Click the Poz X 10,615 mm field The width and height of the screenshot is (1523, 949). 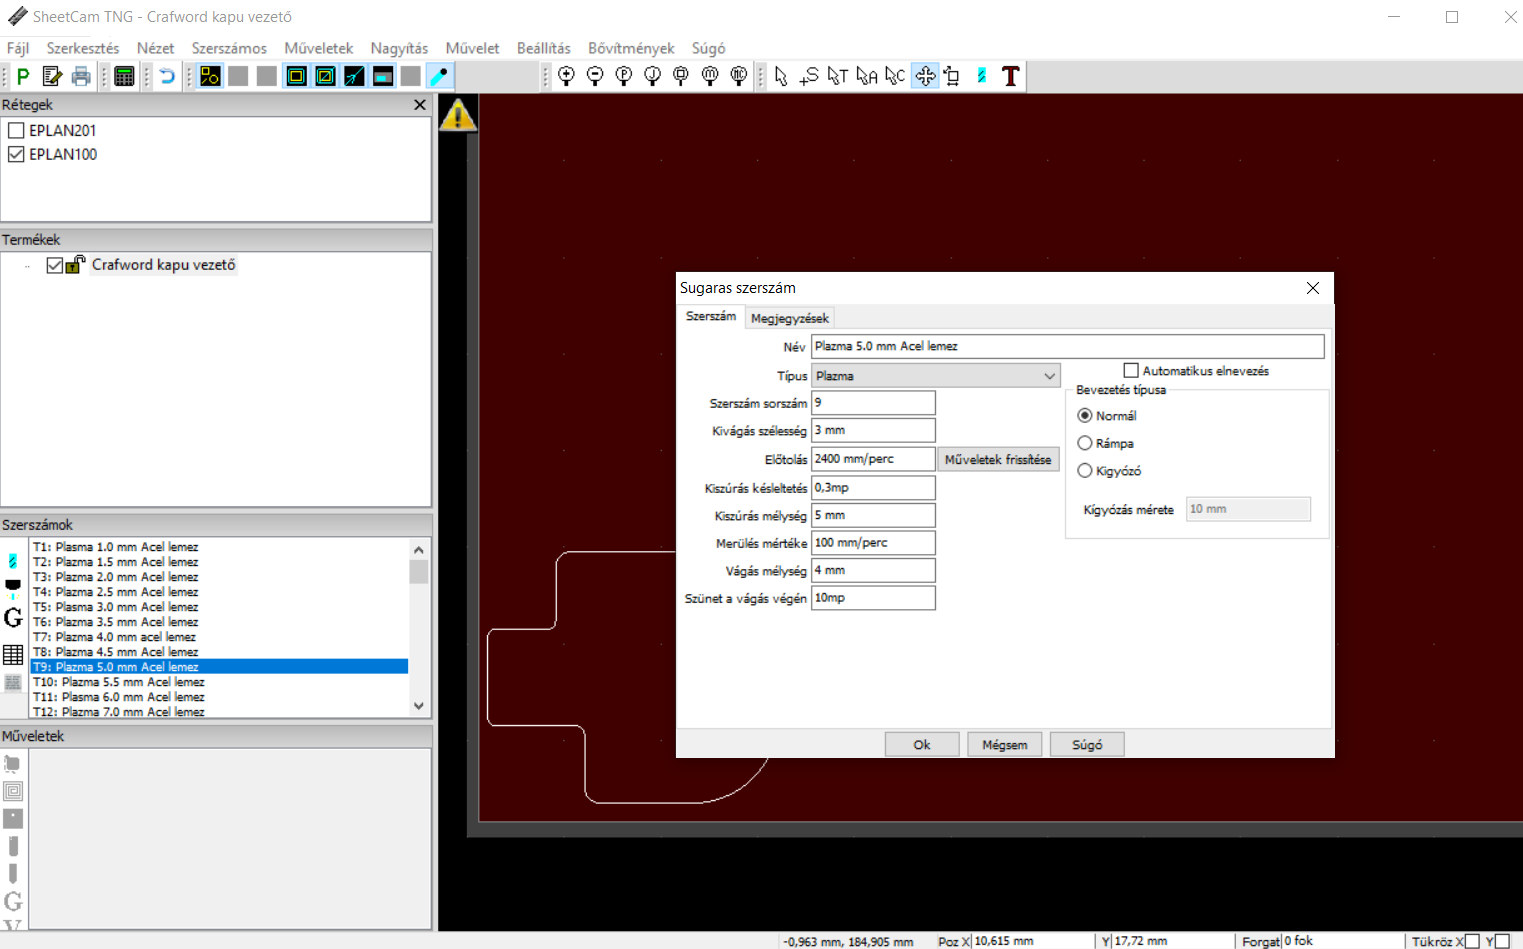1033,941
